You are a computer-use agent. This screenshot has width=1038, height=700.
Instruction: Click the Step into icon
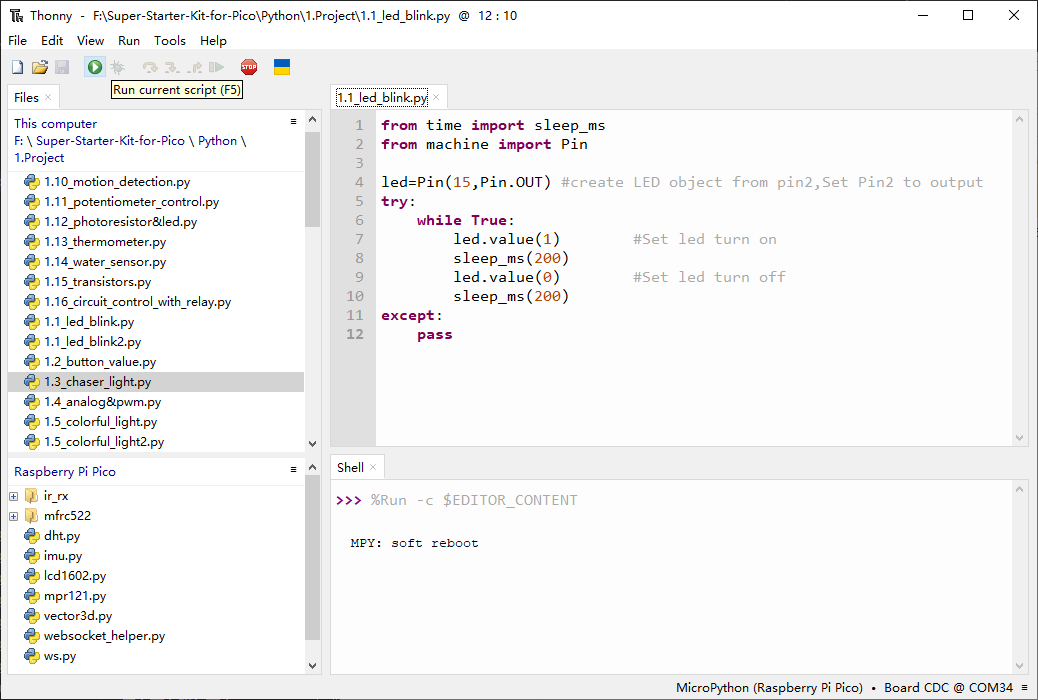tap(172, 67)
